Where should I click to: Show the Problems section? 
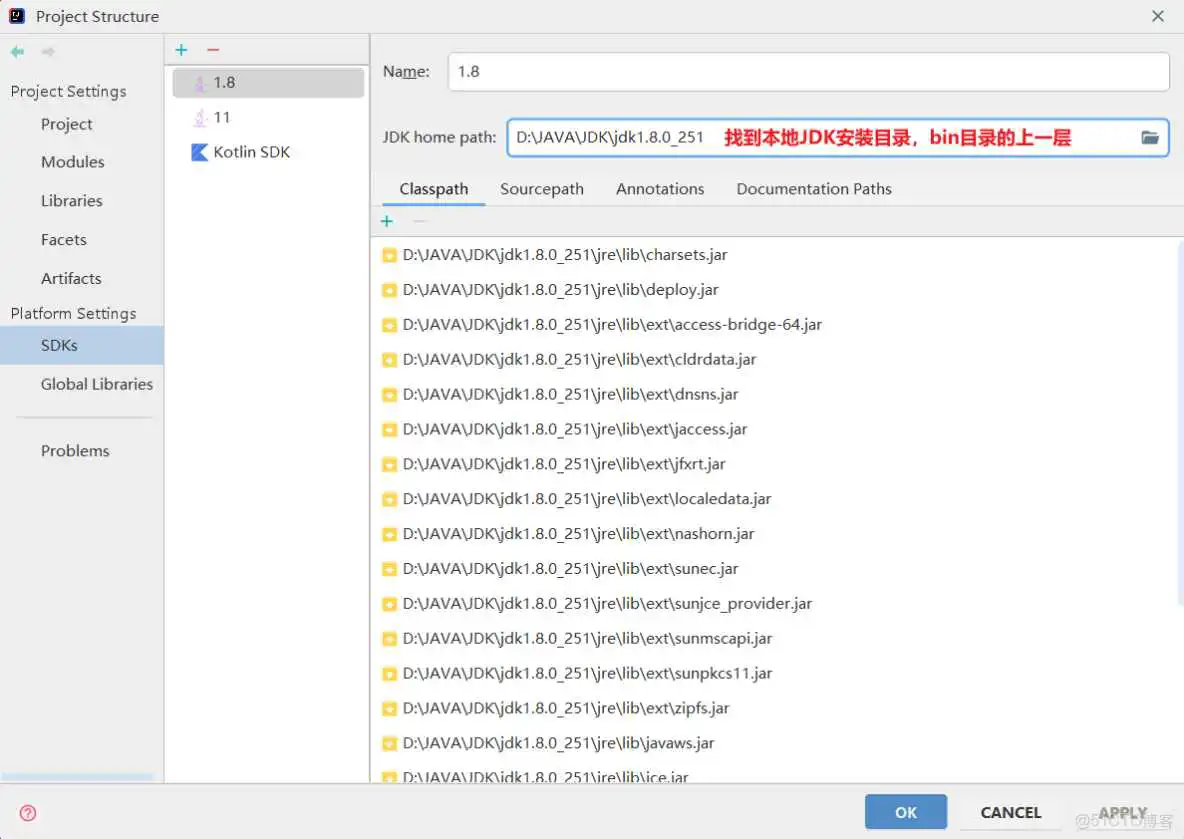click(75, 451)
